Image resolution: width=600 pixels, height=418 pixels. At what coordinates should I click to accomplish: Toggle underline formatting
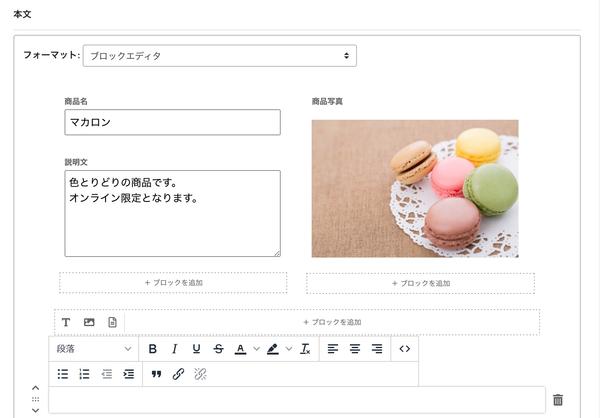click(x=196, y=349)
